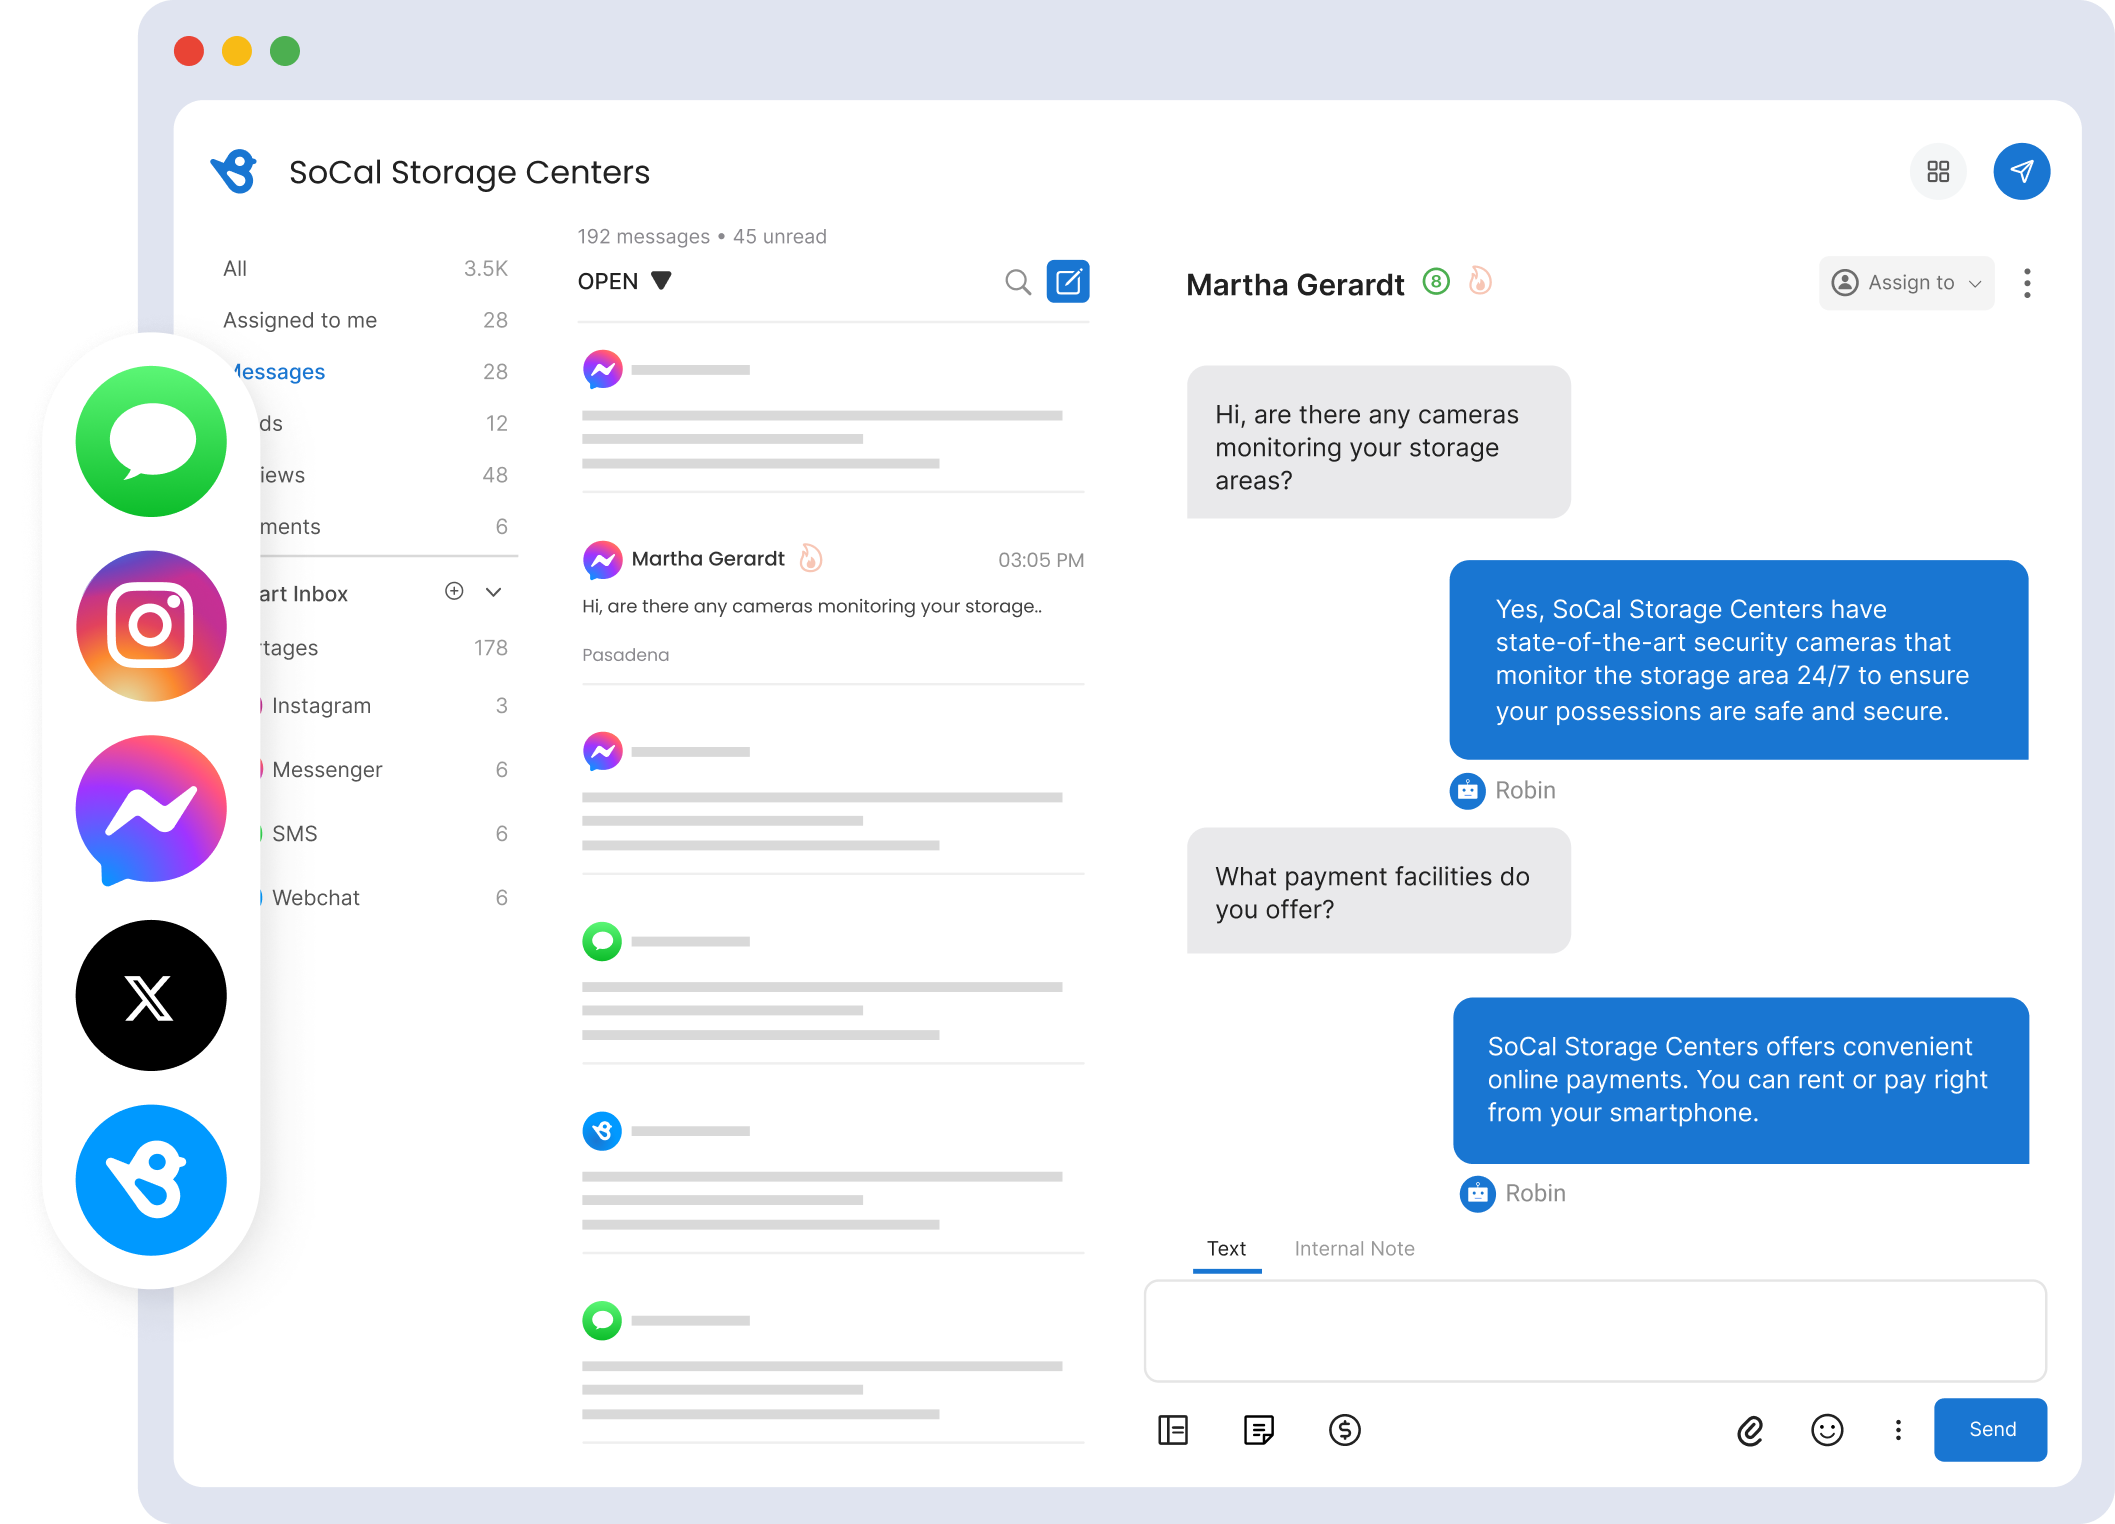Attach a file using the paperclip icon
This screenshot has height=1524, width=2115.
coord(1751,1430)
